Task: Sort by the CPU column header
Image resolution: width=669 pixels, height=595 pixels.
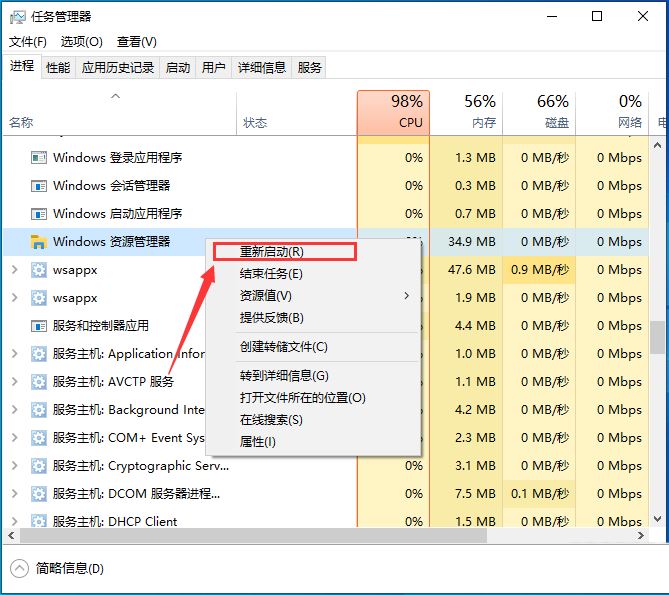Action: tap(393, 113)
